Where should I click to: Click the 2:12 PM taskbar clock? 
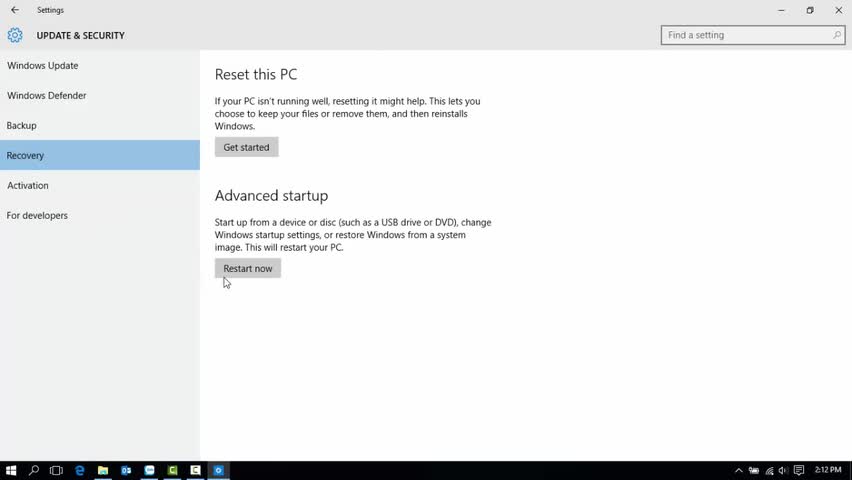pyautogui.click(x=828, y=470)
